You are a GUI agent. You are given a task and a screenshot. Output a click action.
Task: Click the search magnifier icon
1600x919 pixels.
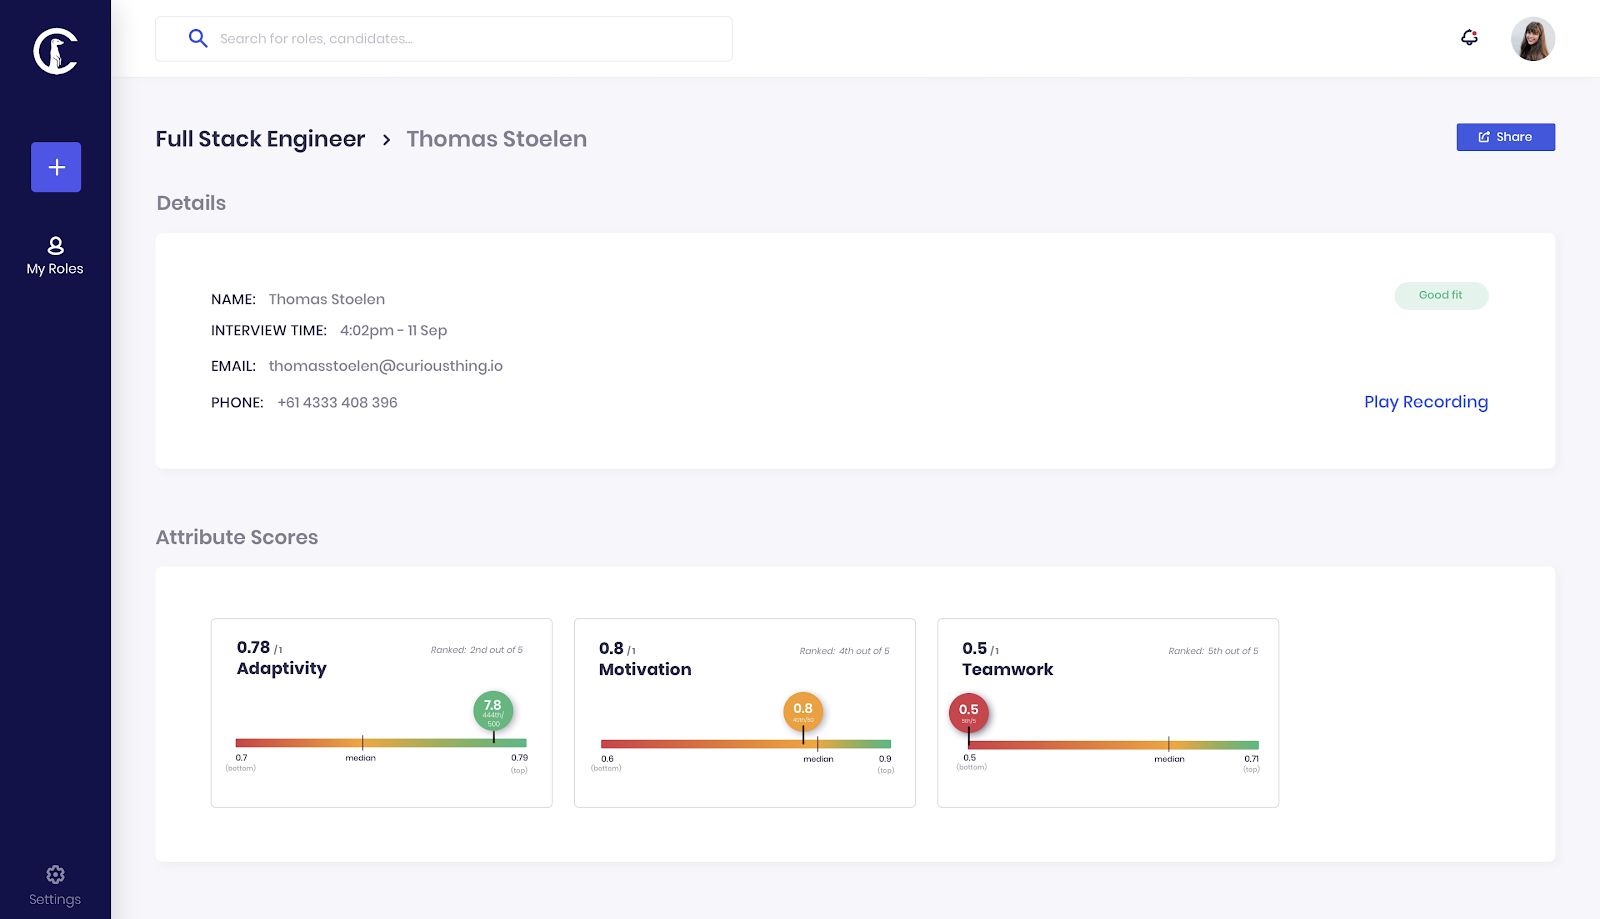[x=198, y=38]
